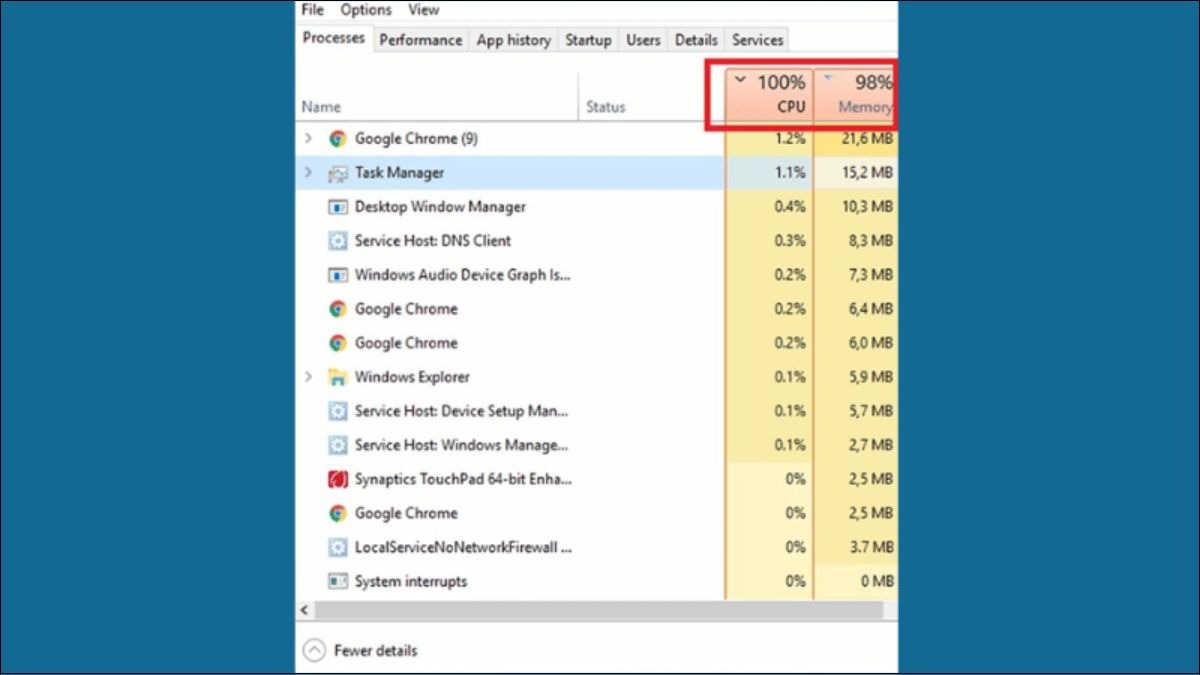
Task: Sort by the Memory column header
Action: [856, 94]
